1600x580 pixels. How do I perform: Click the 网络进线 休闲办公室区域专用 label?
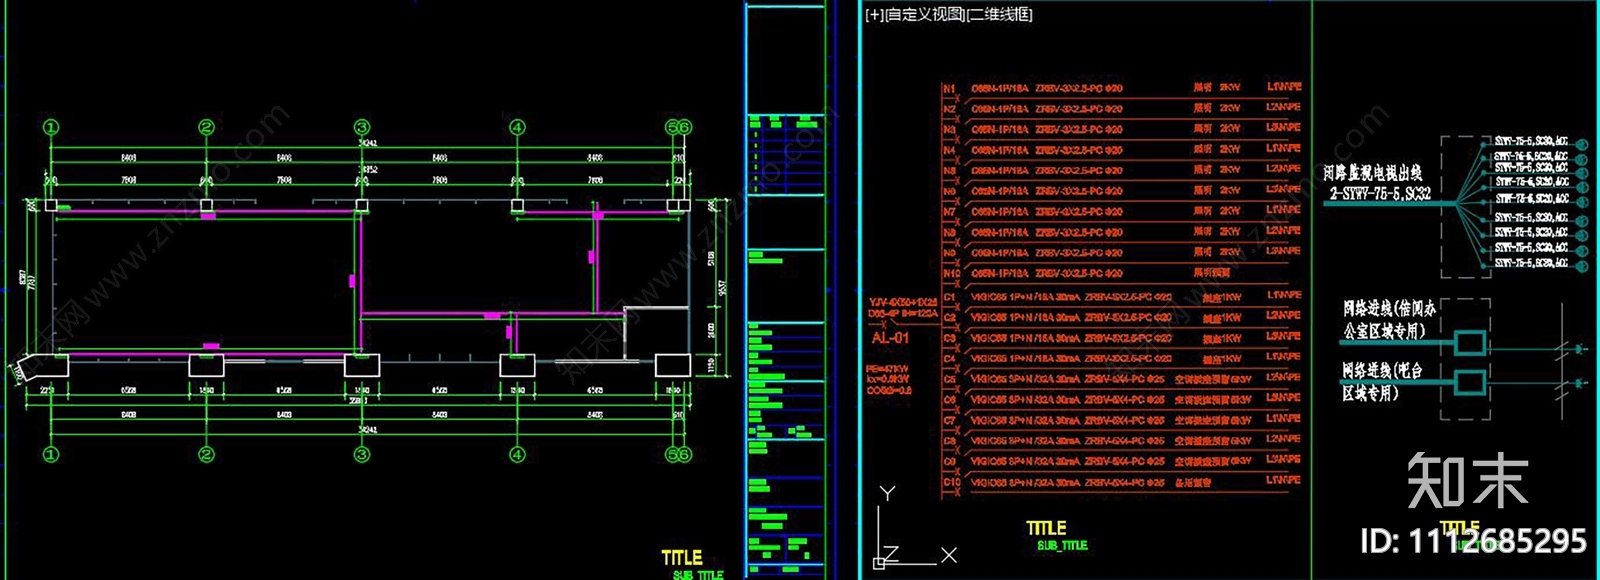click(x=1389, y=320)
